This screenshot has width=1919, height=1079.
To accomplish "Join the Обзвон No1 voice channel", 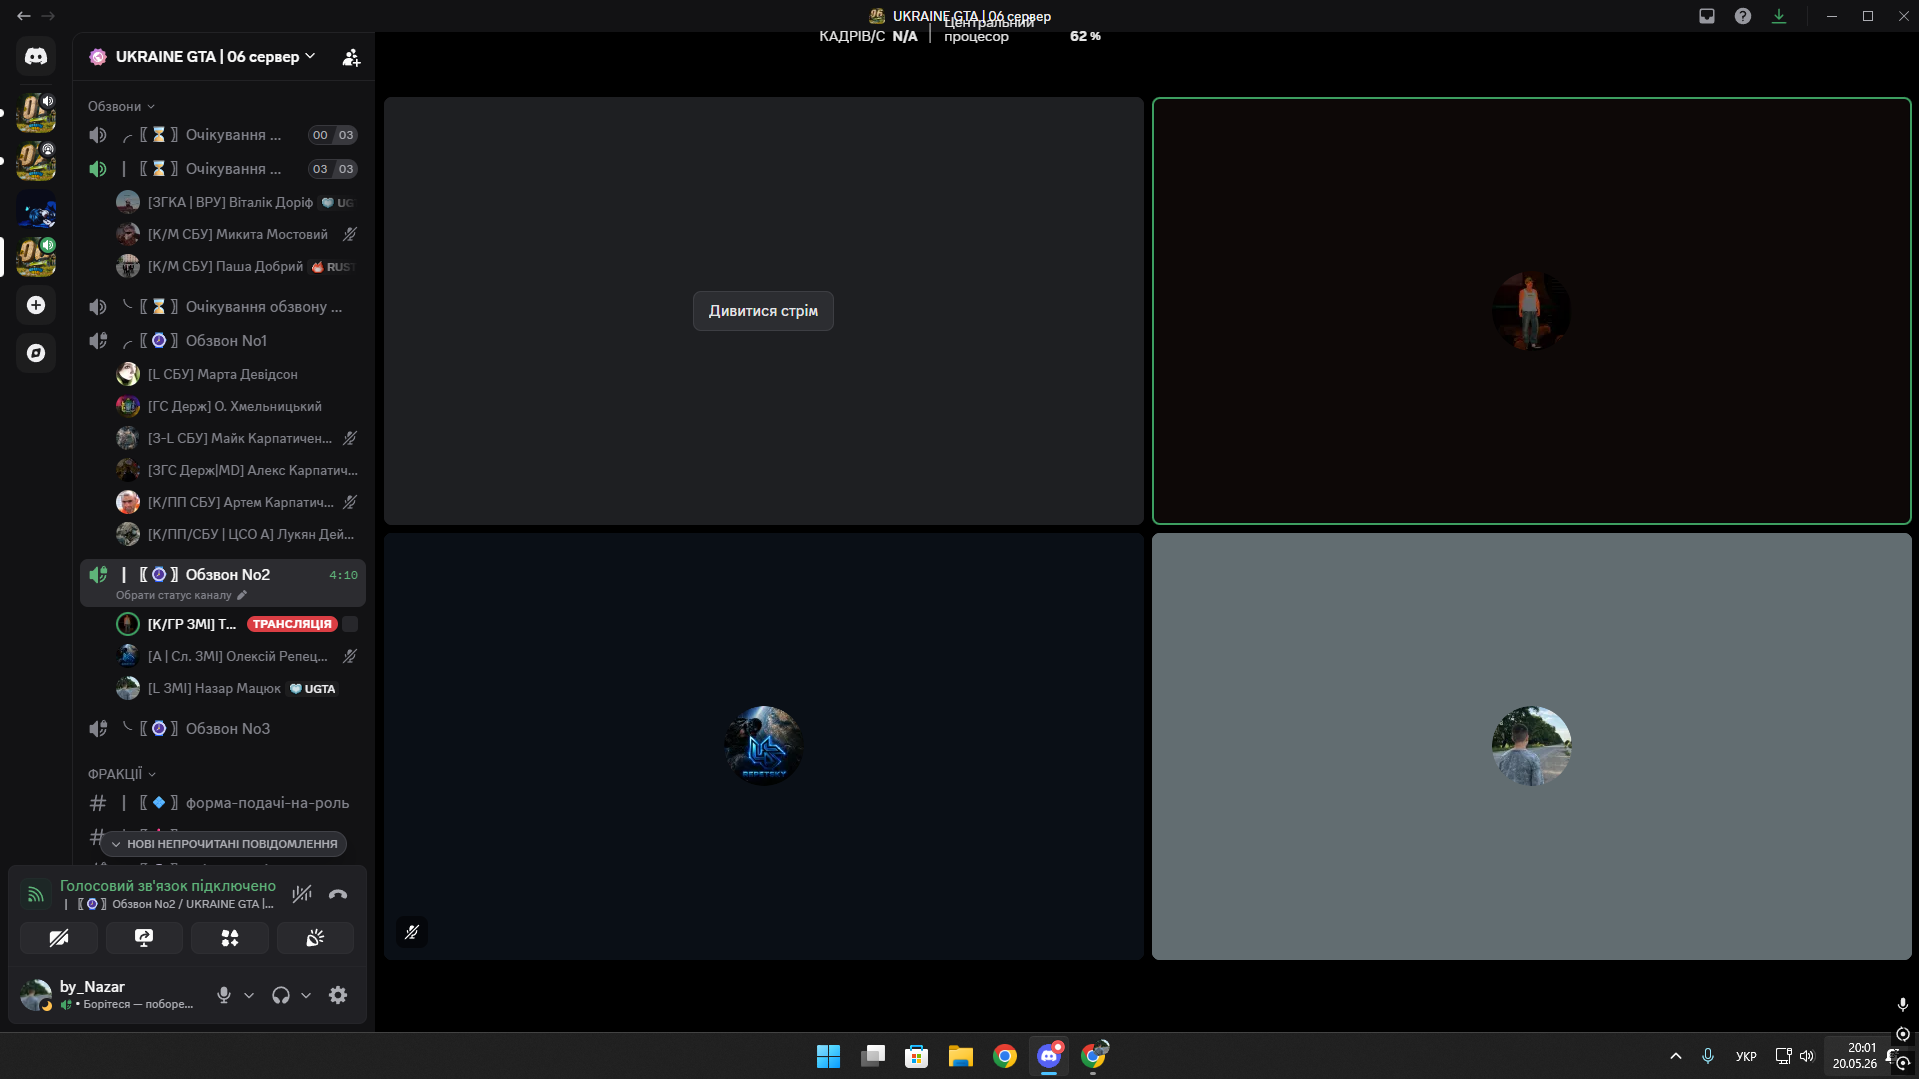I will tap(223, 341).
